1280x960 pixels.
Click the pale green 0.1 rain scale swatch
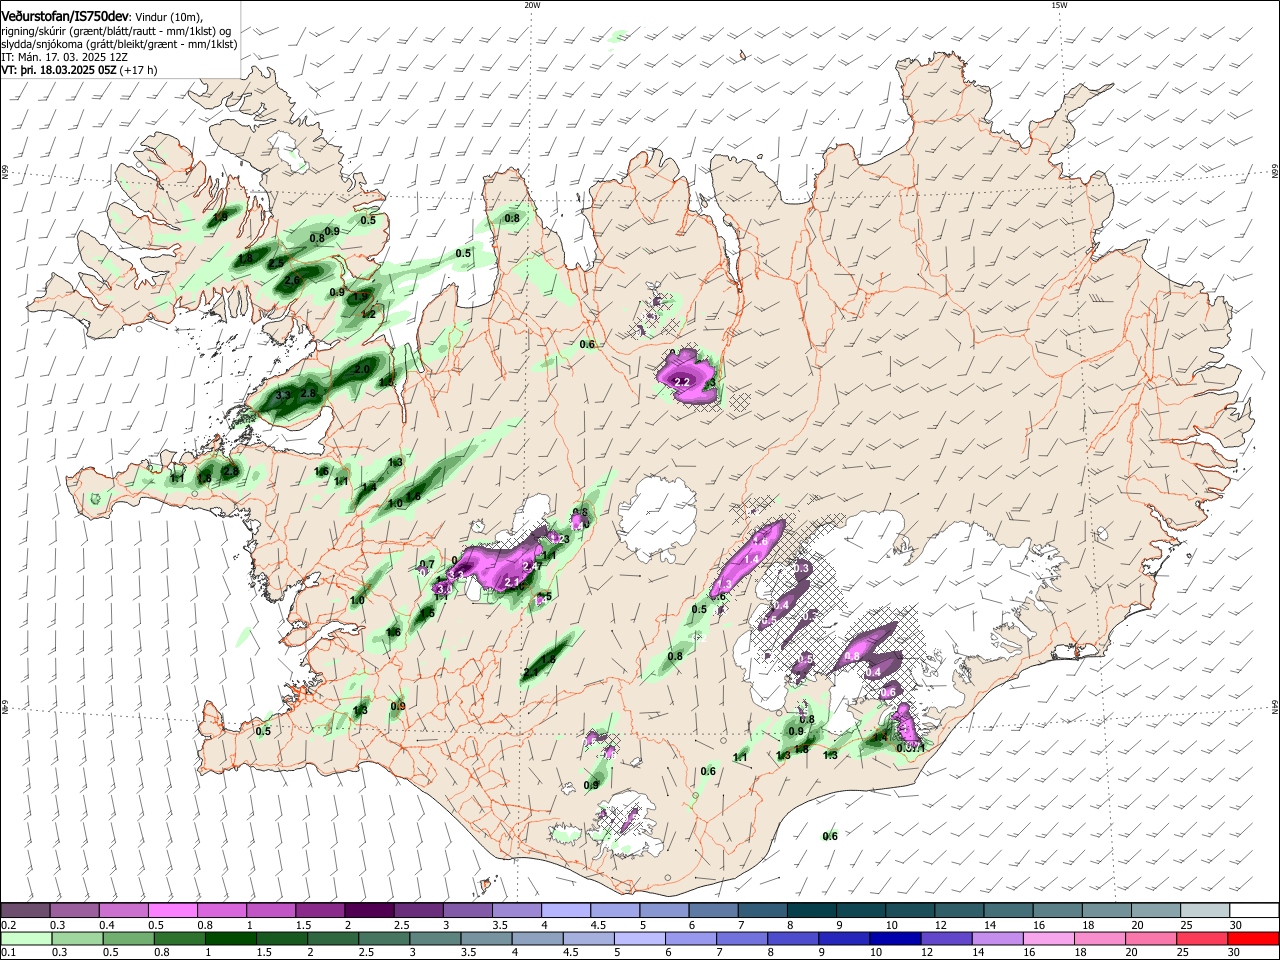point(25,938)
